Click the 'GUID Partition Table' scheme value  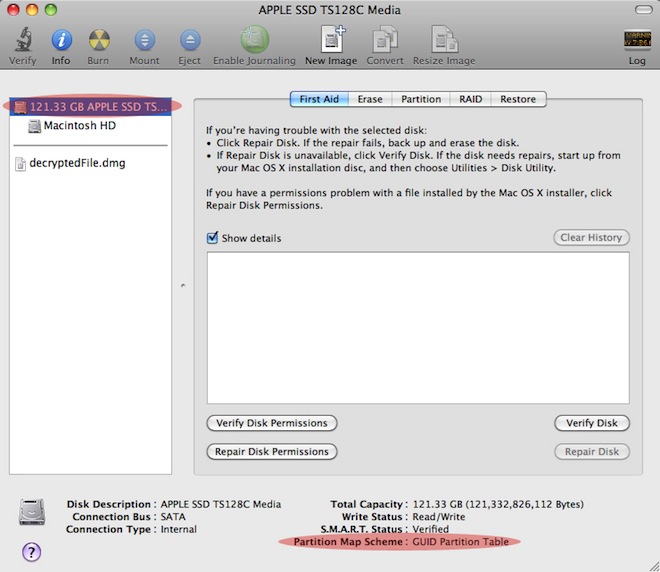[x=460, y=542]
